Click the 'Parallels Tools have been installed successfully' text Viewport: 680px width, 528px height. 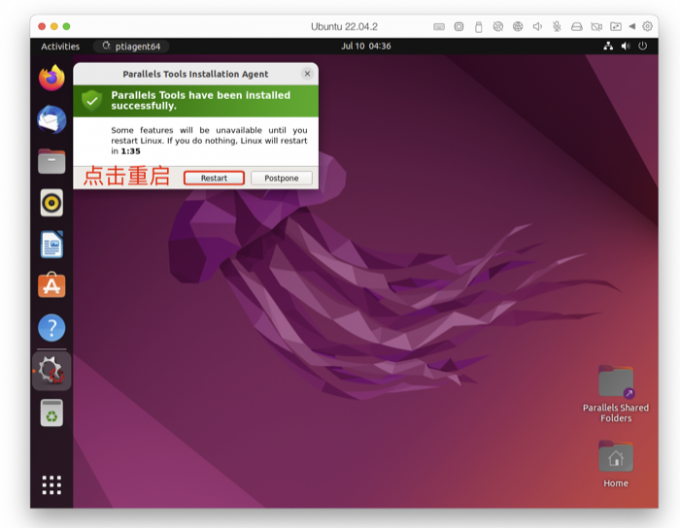[x=201, y=101]
